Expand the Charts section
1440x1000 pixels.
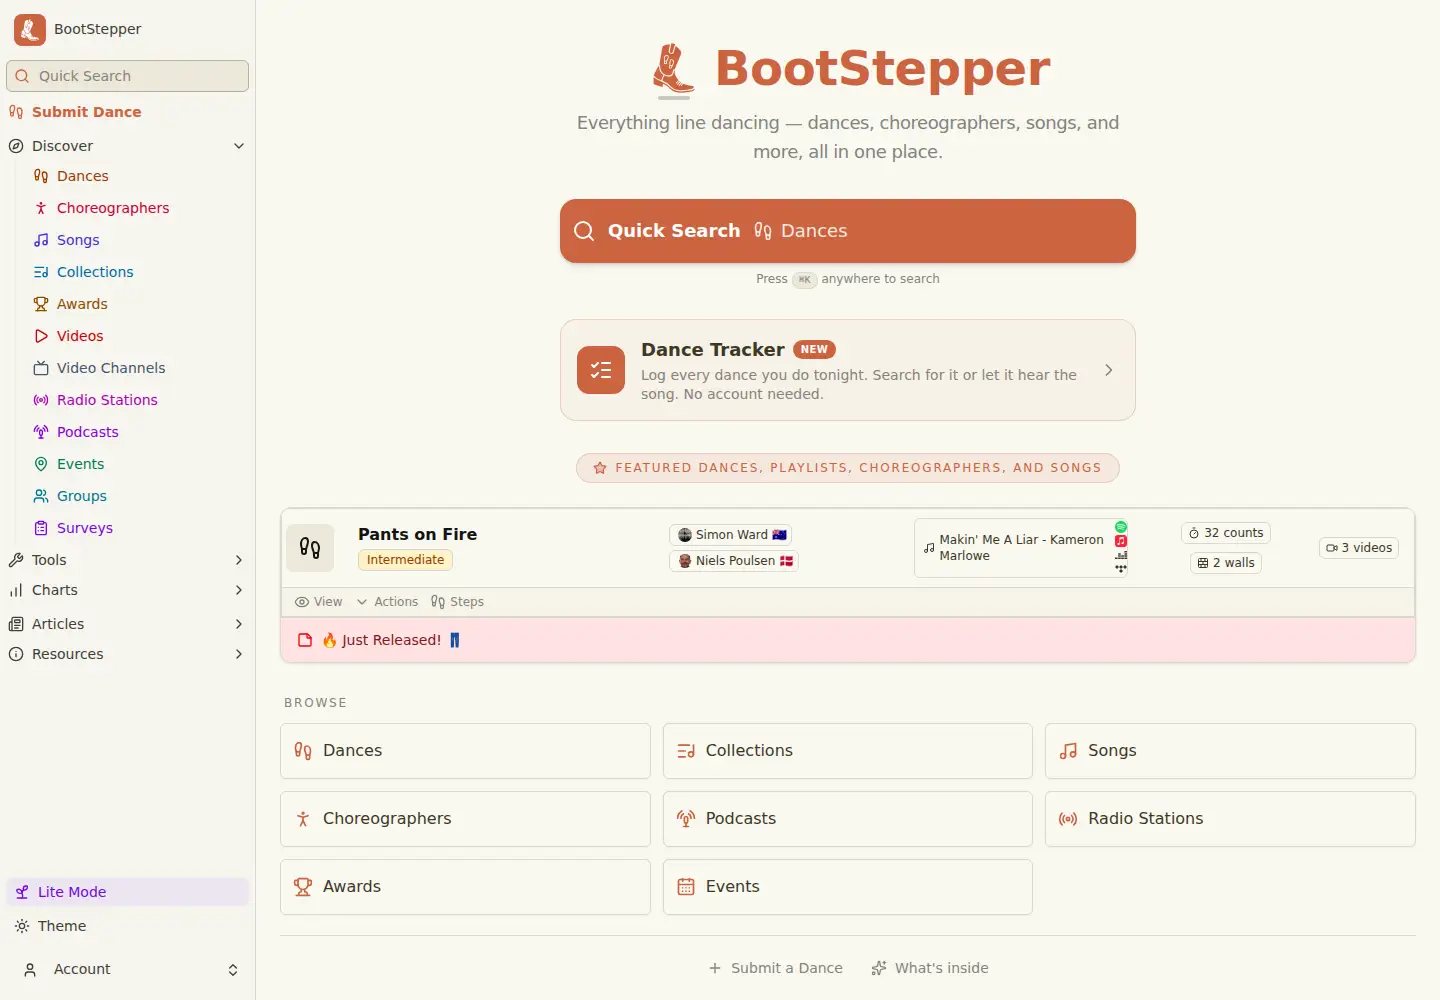pos(239,590)
